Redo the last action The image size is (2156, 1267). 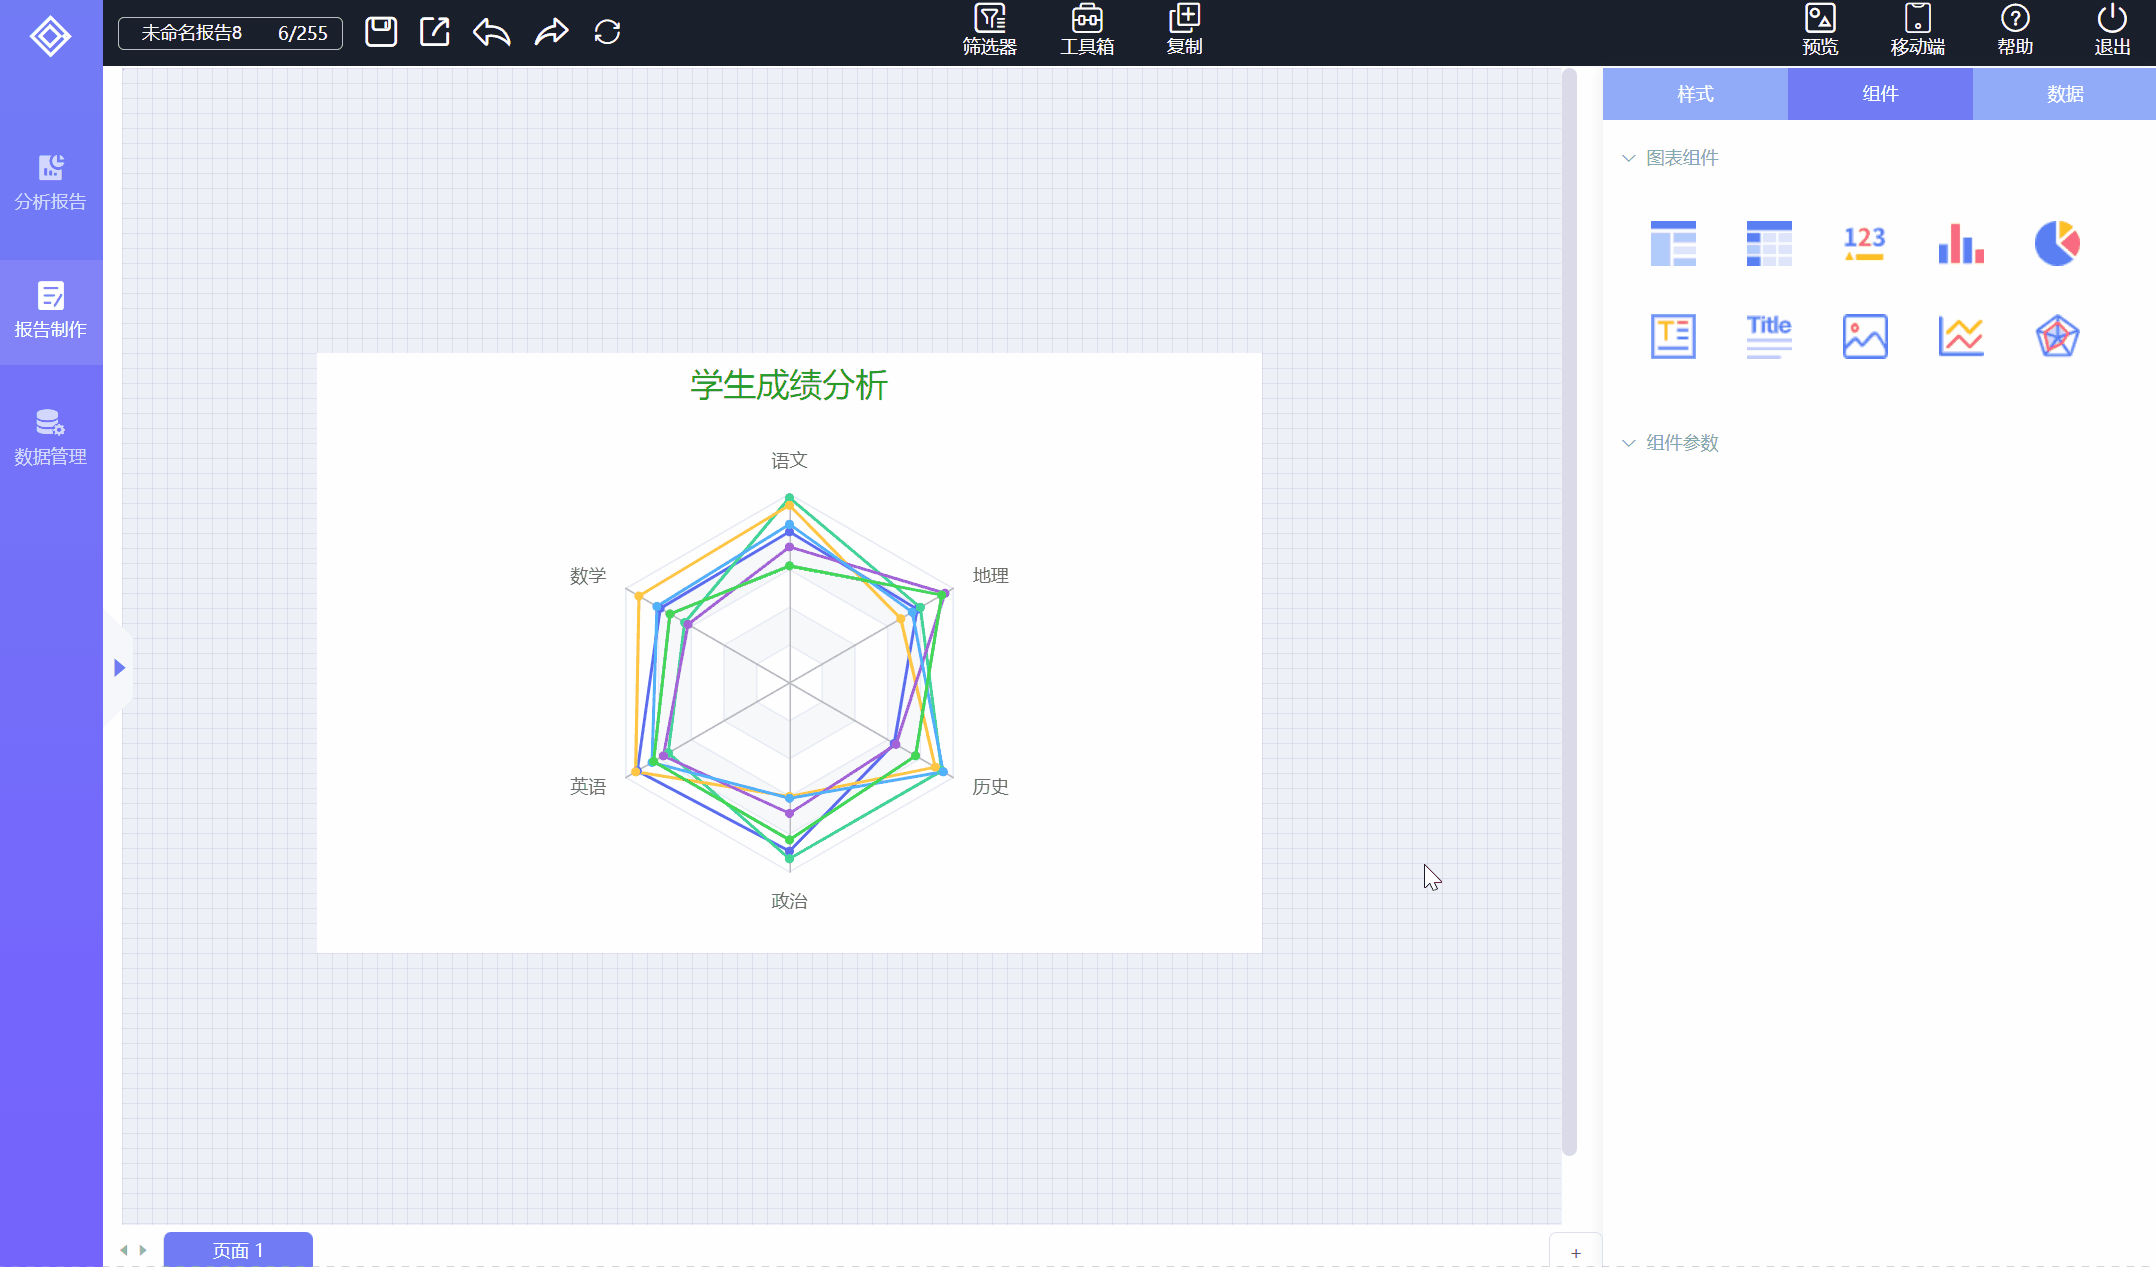pos(551,32)
